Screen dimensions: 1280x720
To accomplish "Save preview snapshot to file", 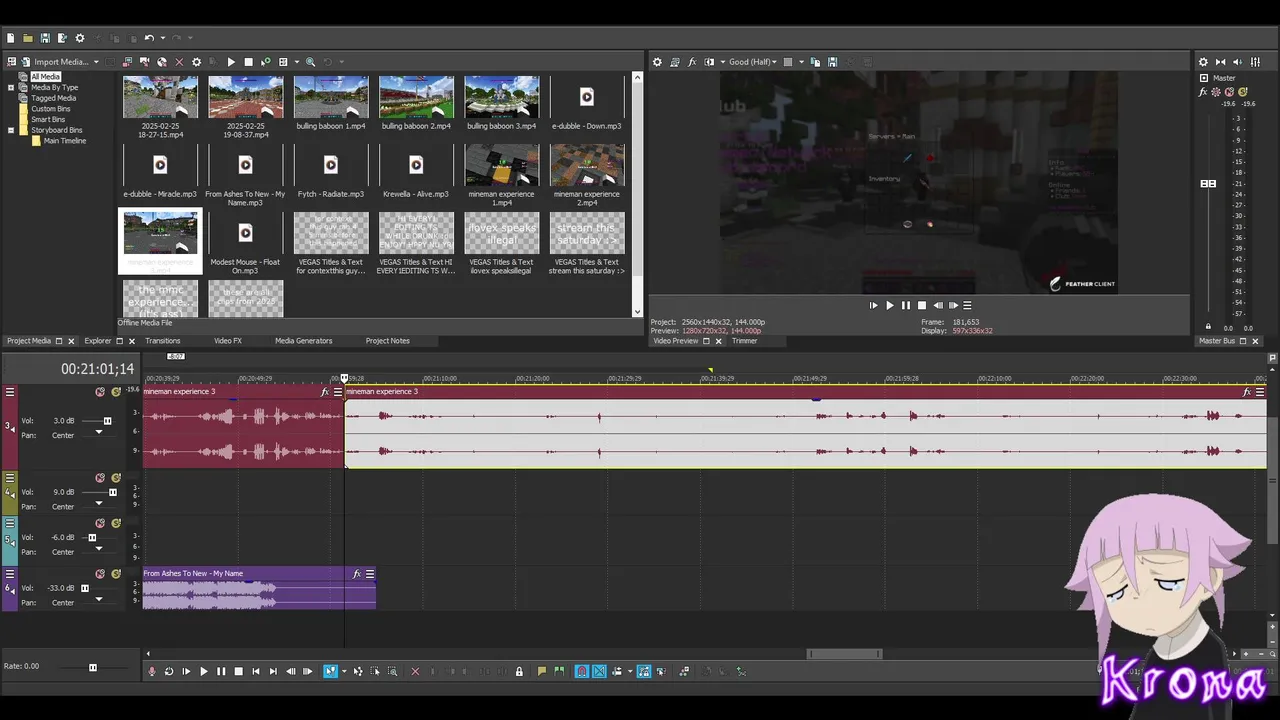I will point(832,62).
